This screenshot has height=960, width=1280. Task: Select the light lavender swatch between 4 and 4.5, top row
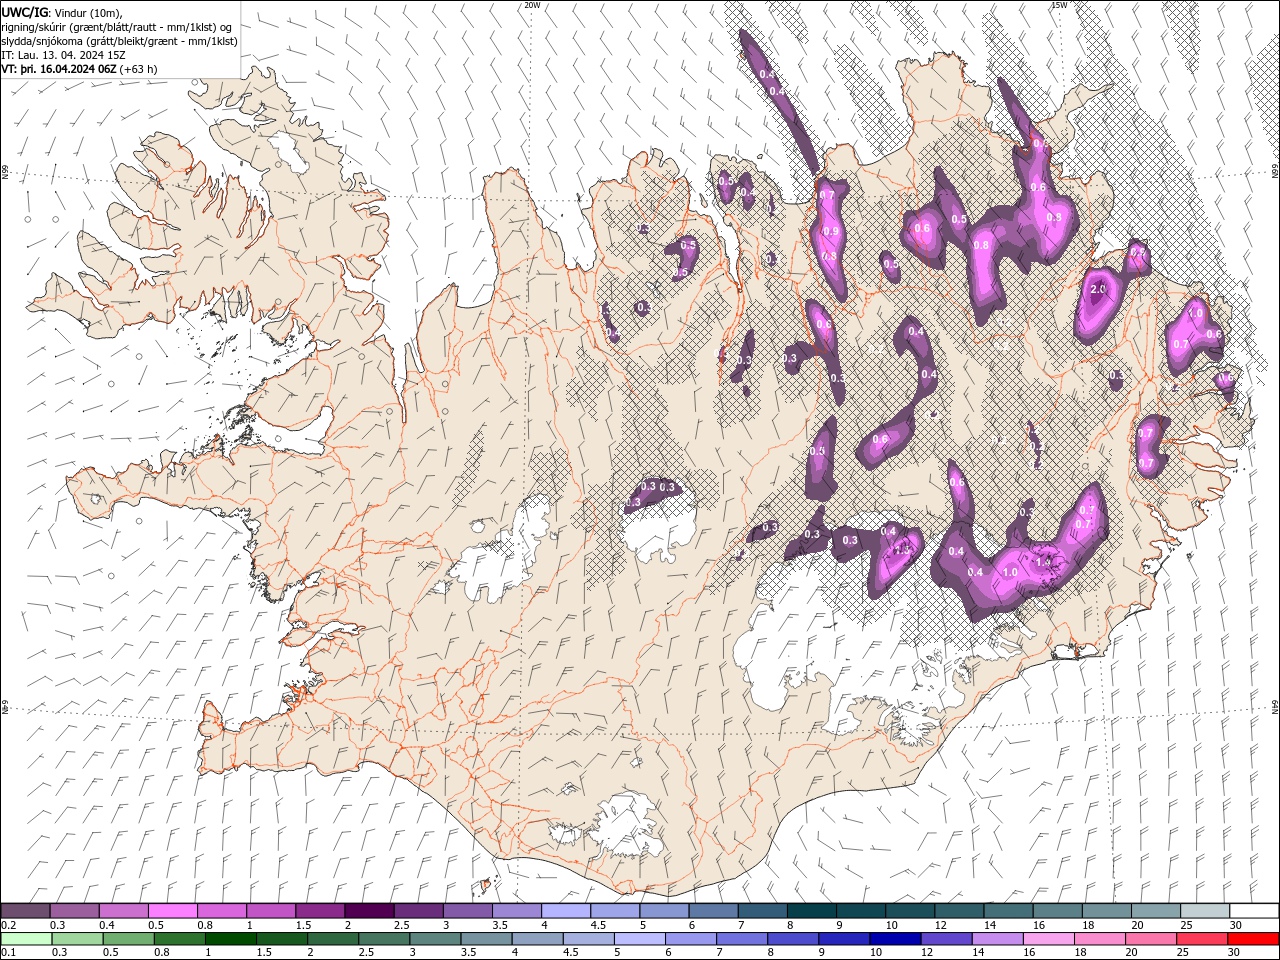[565, 911]
